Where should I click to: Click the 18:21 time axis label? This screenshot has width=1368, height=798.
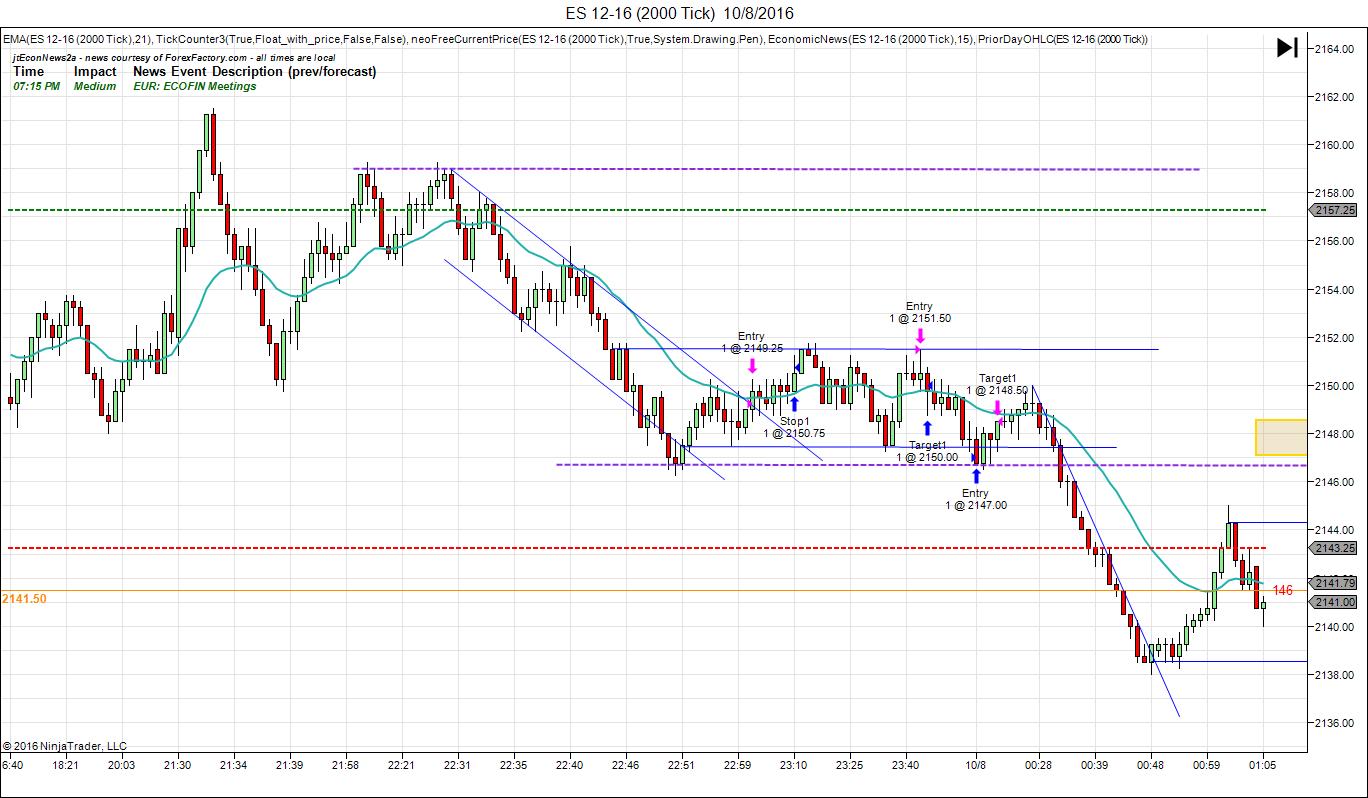(65, 765)
